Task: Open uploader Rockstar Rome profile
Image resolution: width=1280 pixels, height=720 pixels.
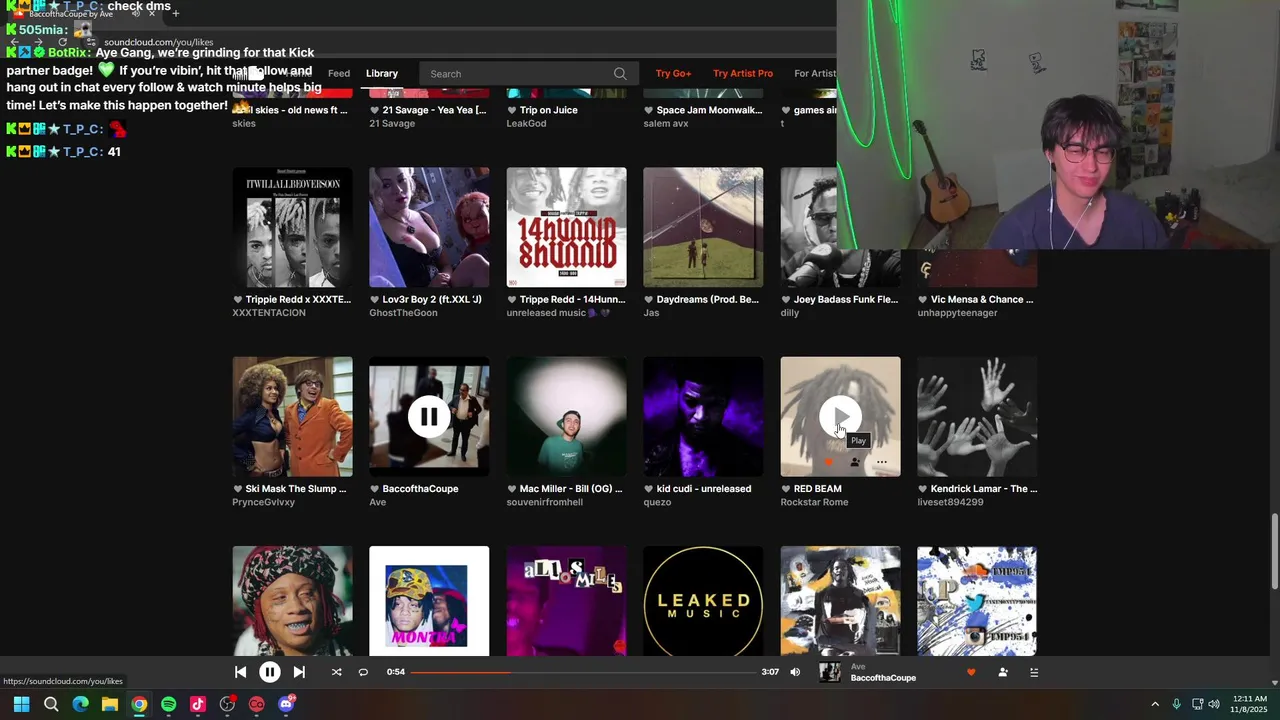Action: tap(814, 502)
